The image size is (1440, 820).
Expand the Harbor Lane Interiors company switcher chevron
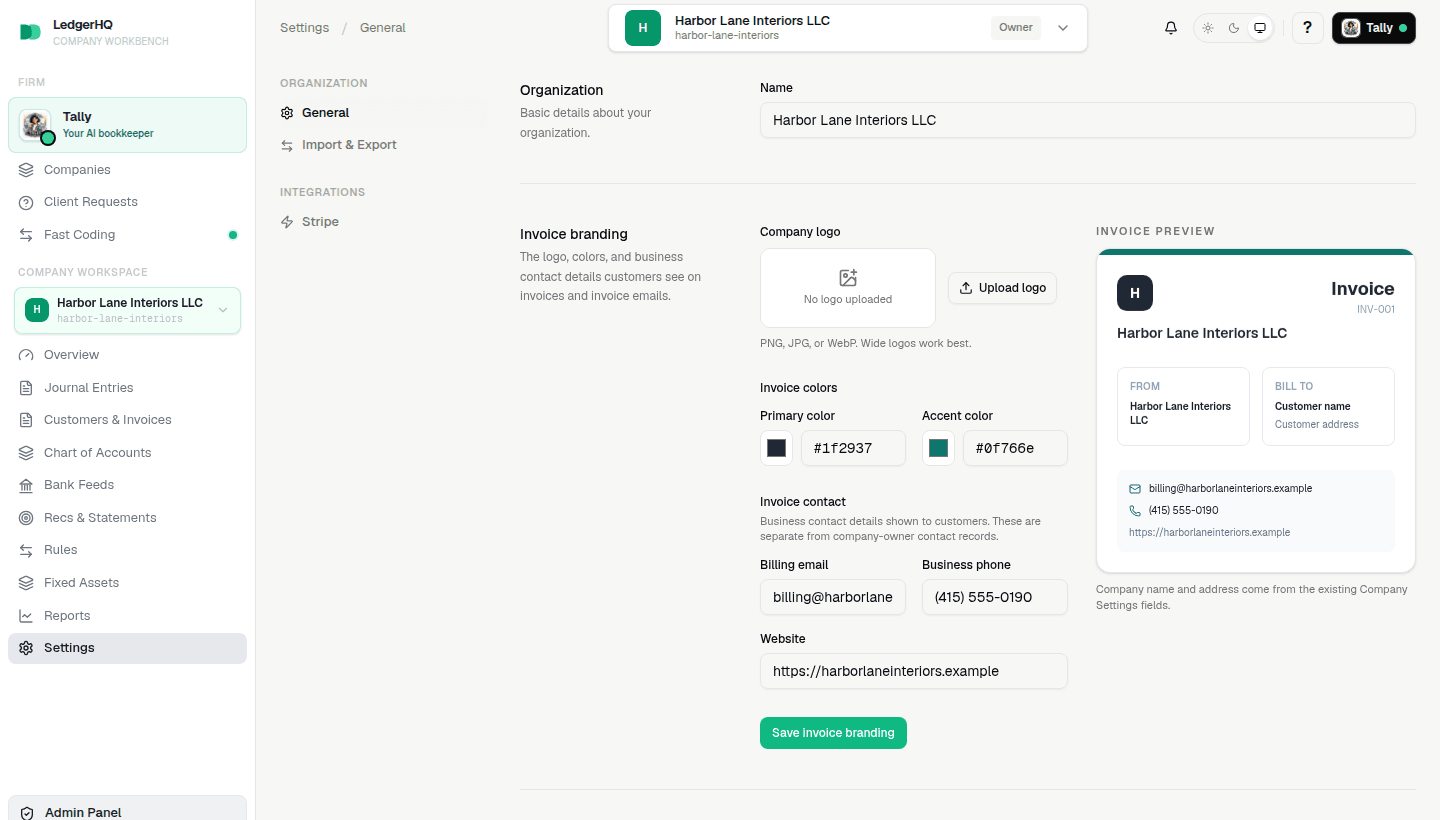click(x=1063, y=28)
